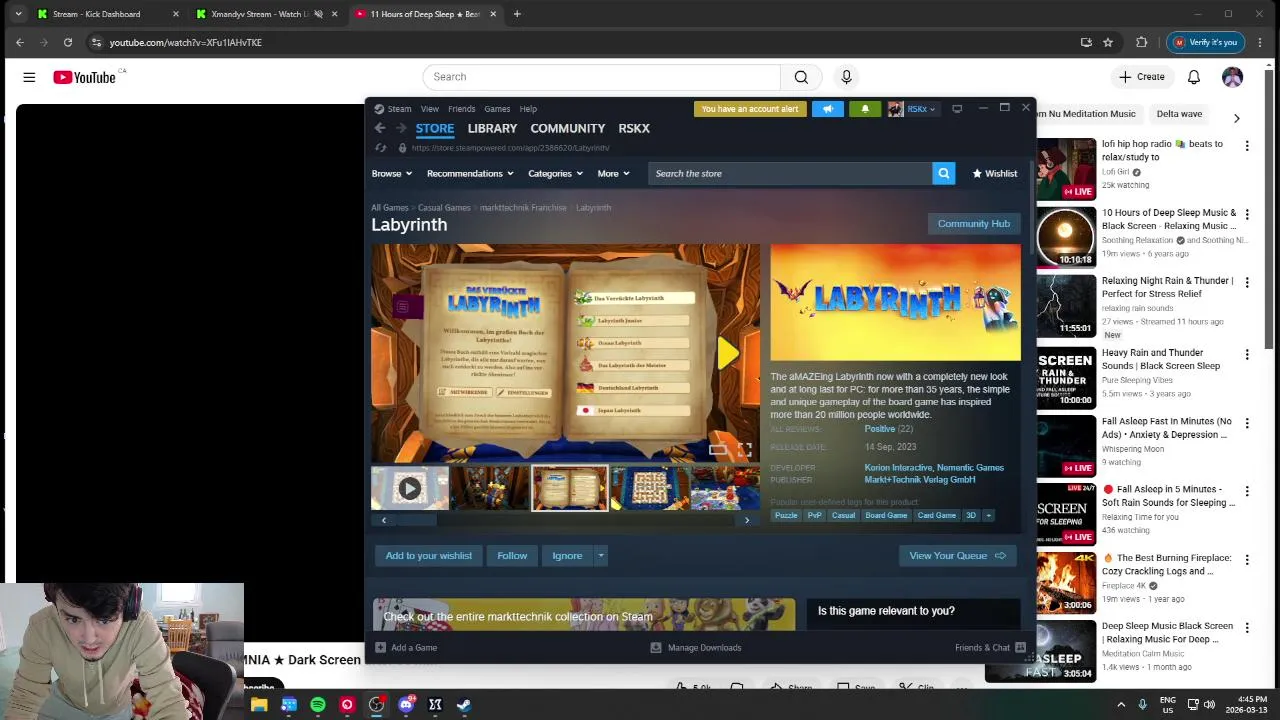
Task: Expand the Recommendations dropdown
Action: [x=470, y=173]
